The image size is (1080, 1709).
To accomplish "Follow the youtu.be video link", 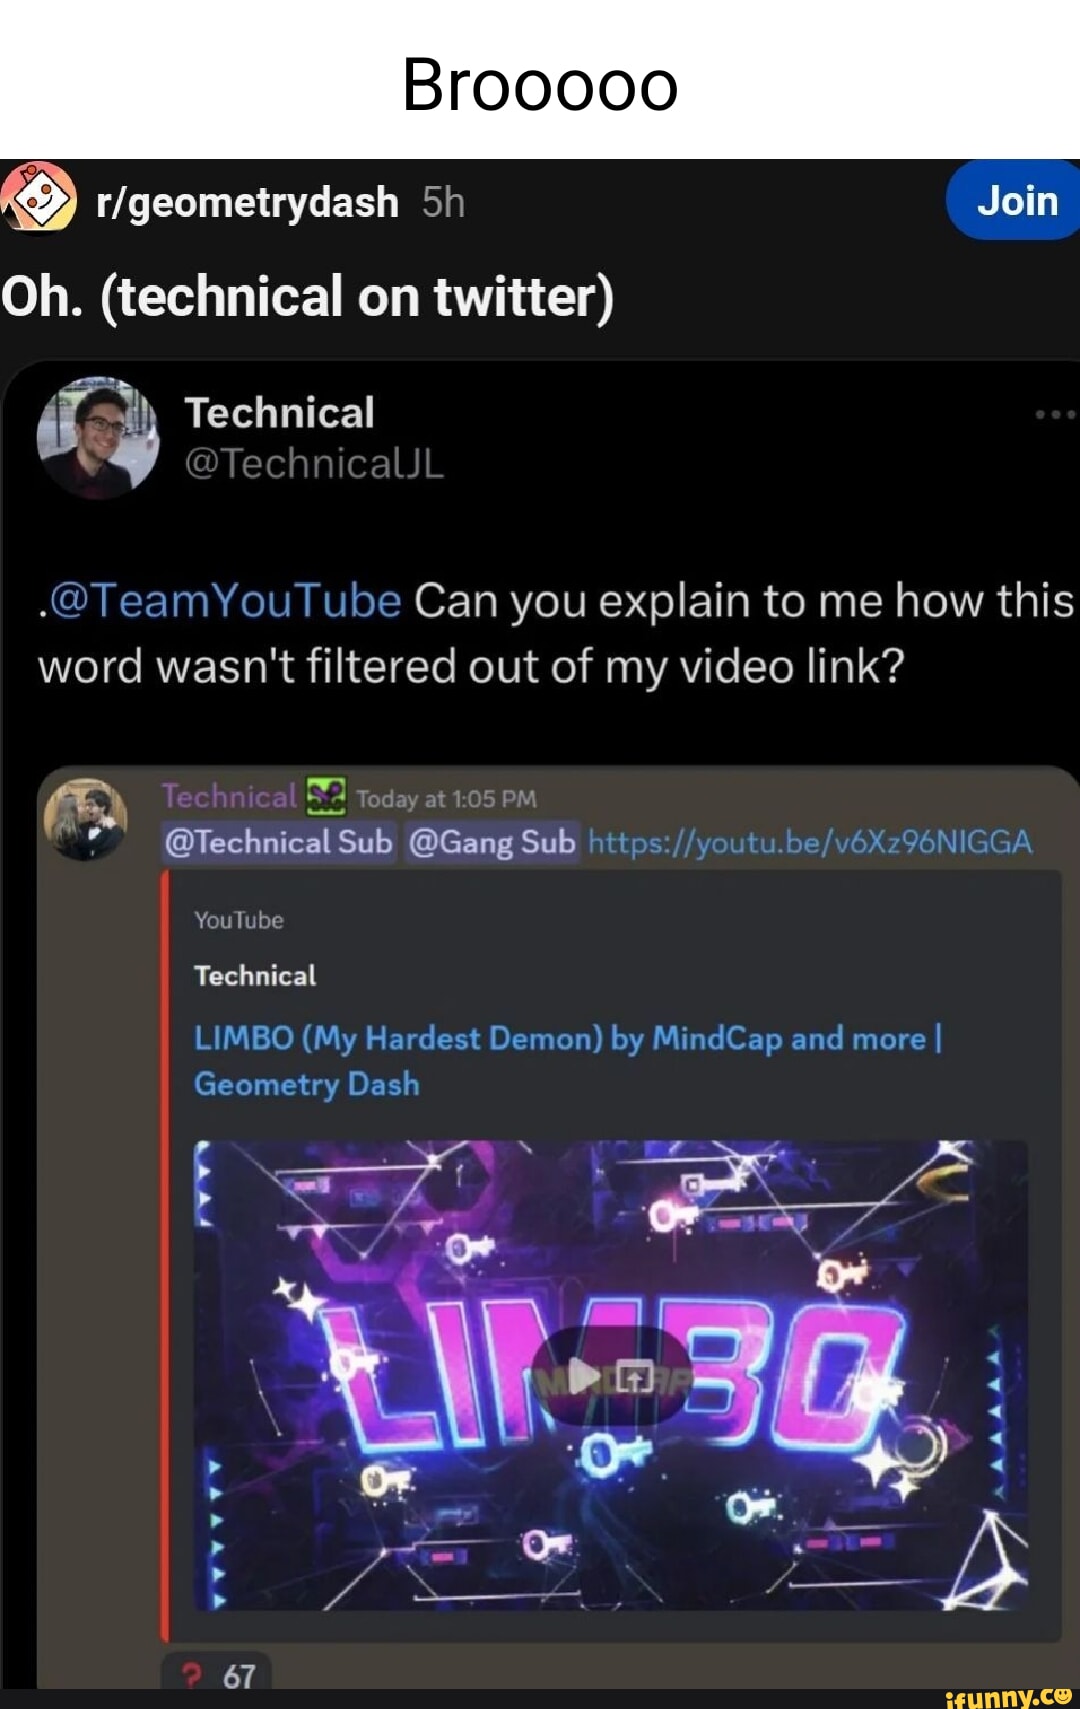I will (810, 843).
